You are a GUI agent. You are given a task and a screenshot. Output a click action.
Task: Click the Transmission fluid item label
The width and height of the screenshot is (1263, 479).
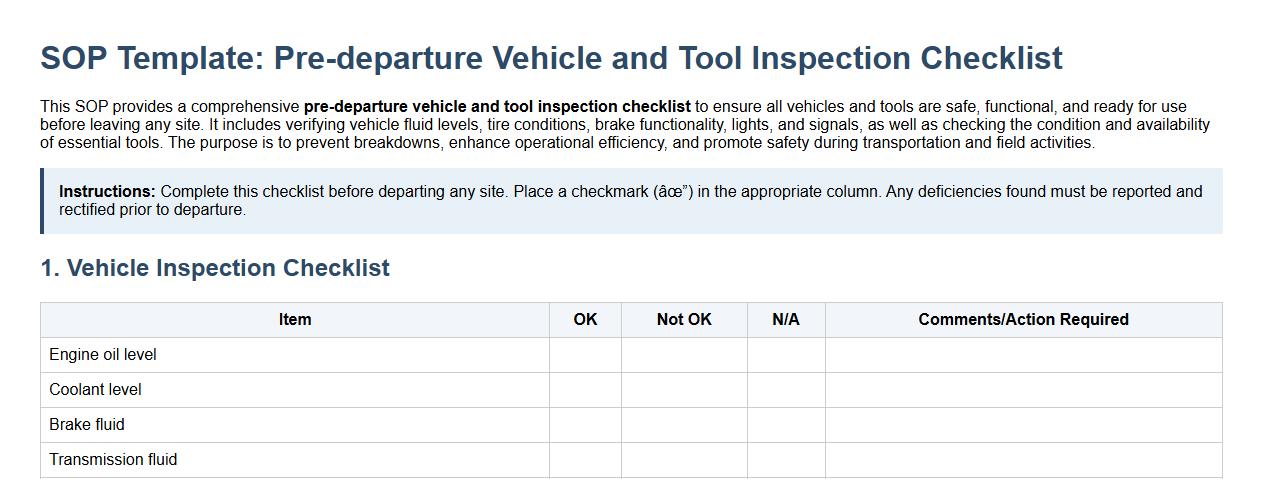tap(113, 460)
